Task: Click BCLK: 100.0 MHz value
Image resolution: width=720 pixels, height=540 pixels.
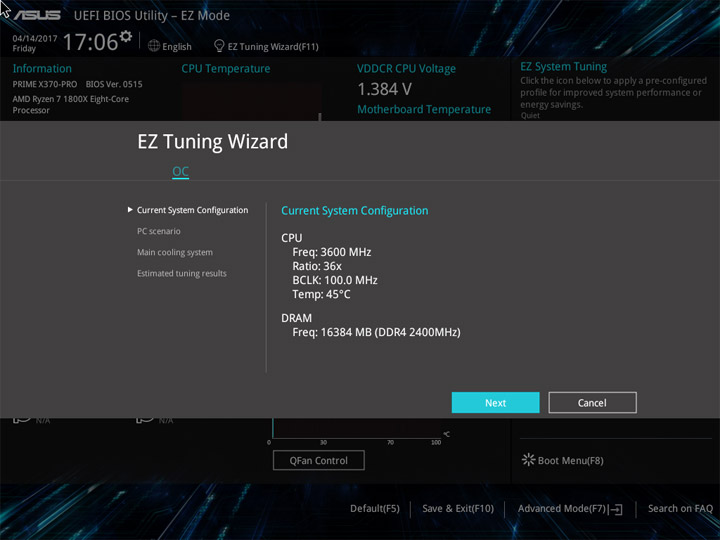Action: pos(335,280)
